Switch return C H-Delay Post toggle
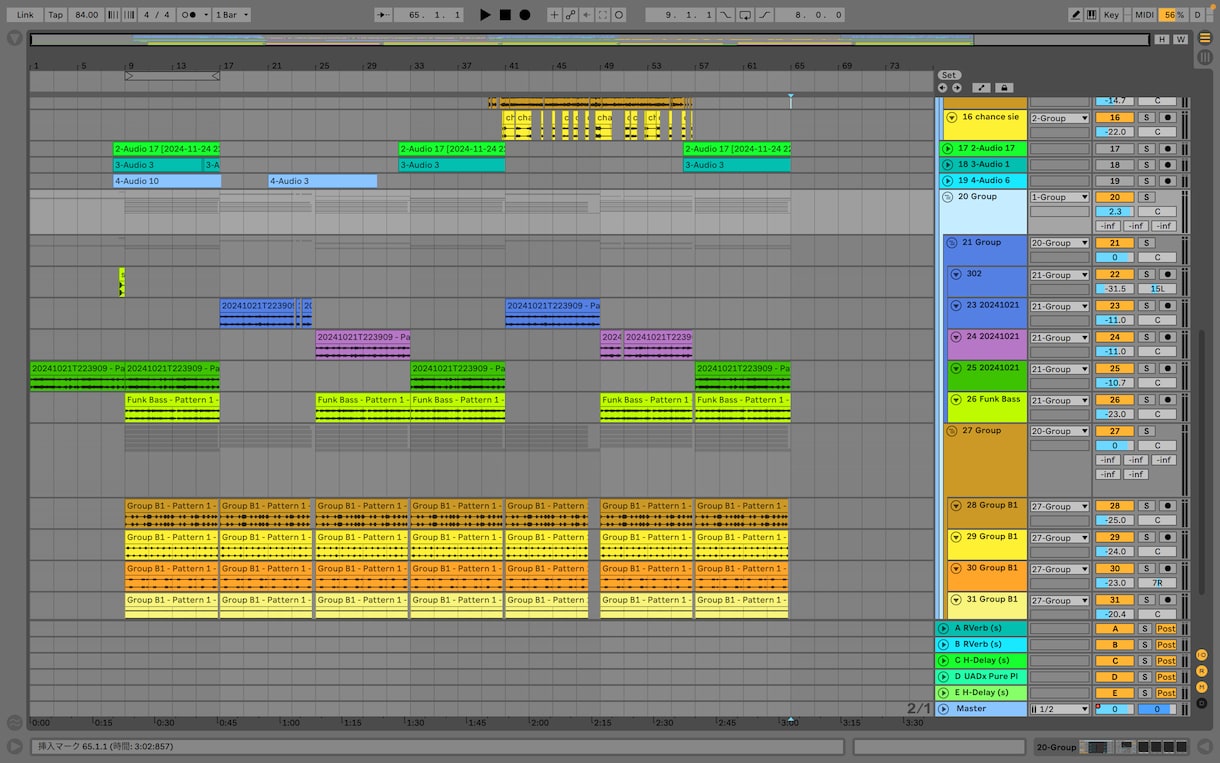This screenshot has height=763, width=1220. coord(1166,661)
